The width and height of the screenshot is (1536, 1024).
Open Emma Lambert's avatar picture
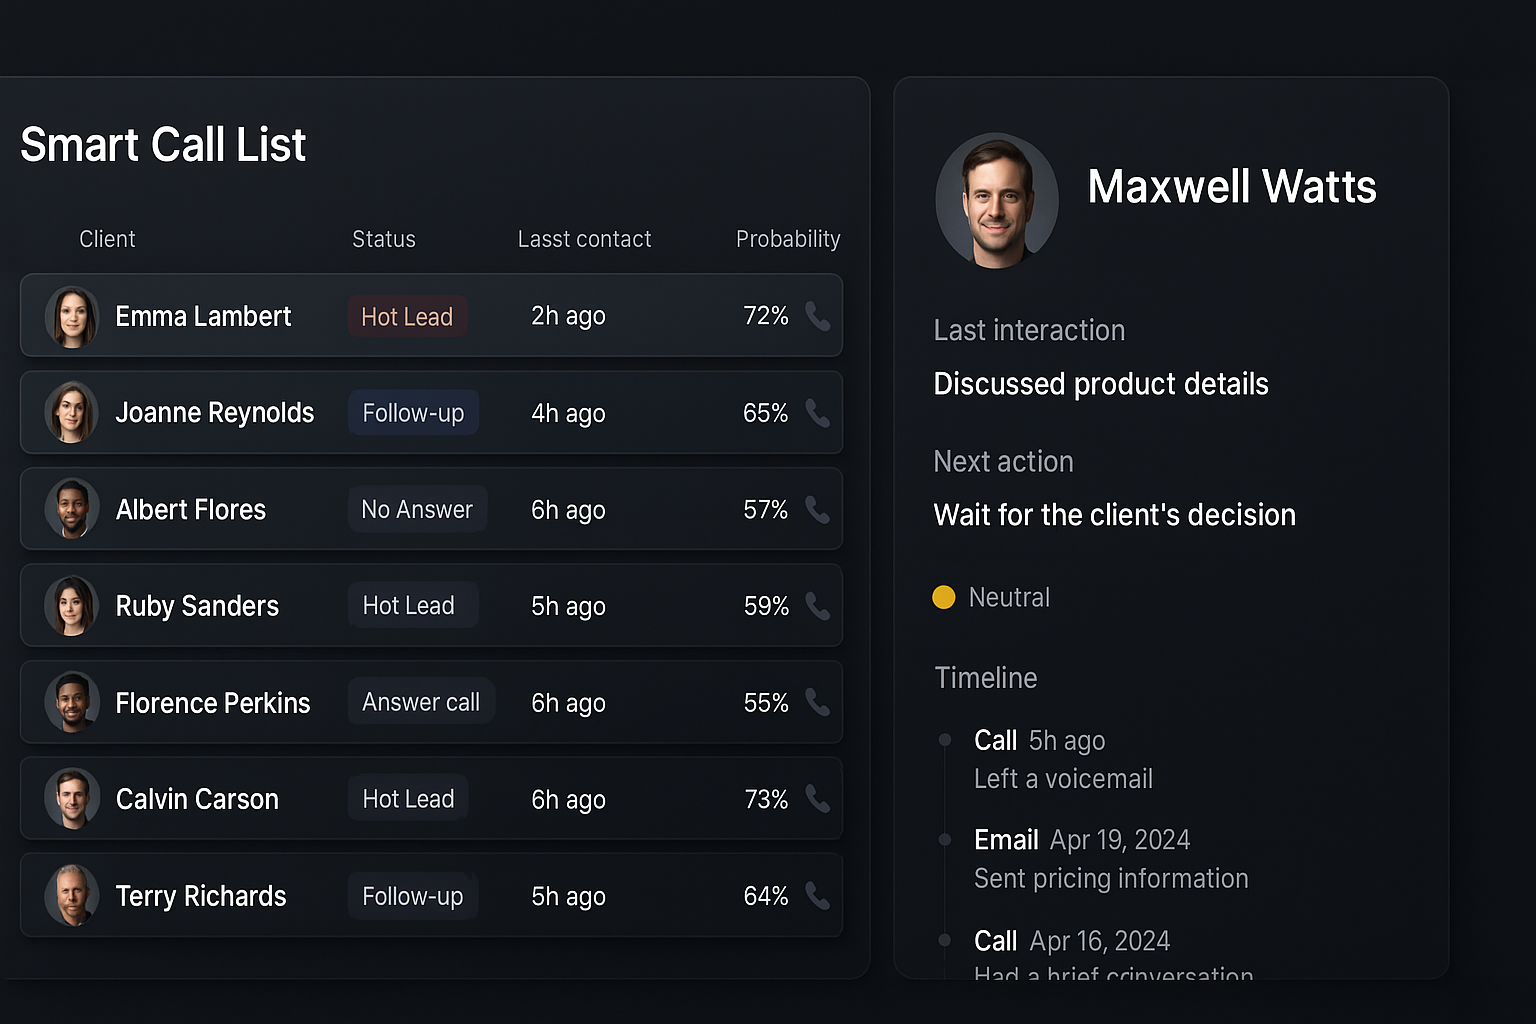72,317
